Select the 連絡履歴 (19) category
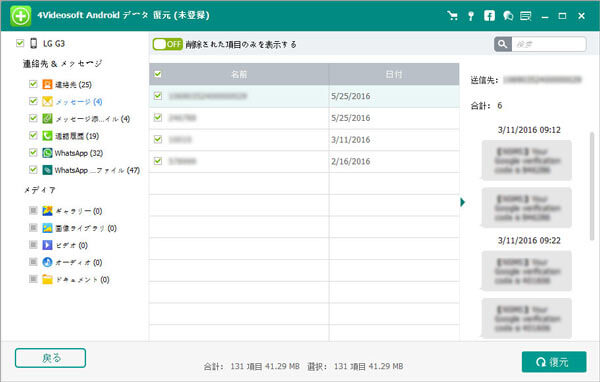This screenshot has width=600, height=382. pyautogui.click(x=77, y=136)
